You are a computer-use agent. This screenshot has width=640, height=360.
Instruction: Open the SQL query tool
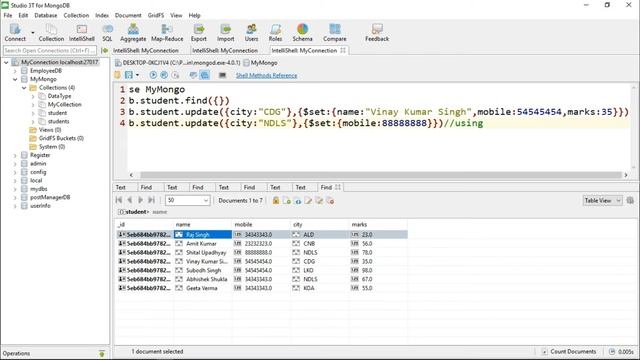pos(107,32)
